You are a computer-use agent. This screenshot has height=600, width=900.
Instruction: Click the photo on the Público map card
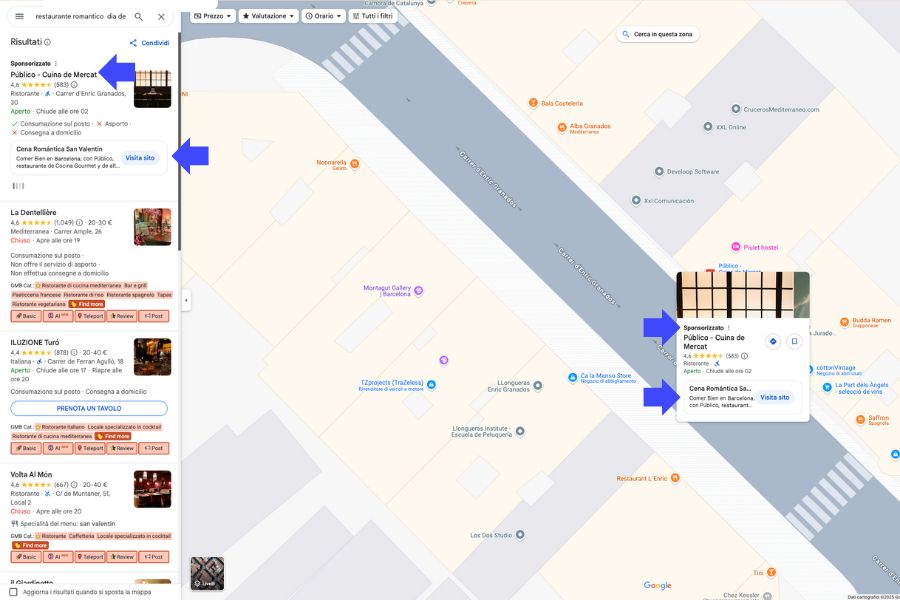pos(743,295)
